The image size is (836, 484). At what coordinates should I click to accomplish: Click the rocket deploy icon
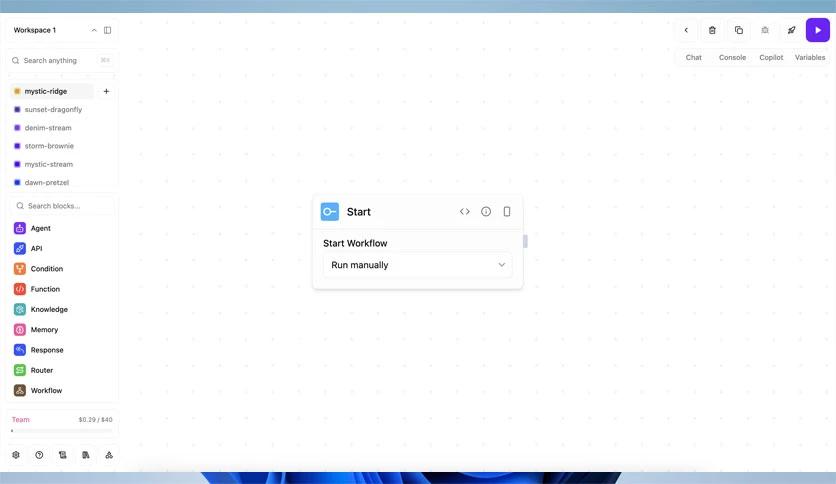791,30
